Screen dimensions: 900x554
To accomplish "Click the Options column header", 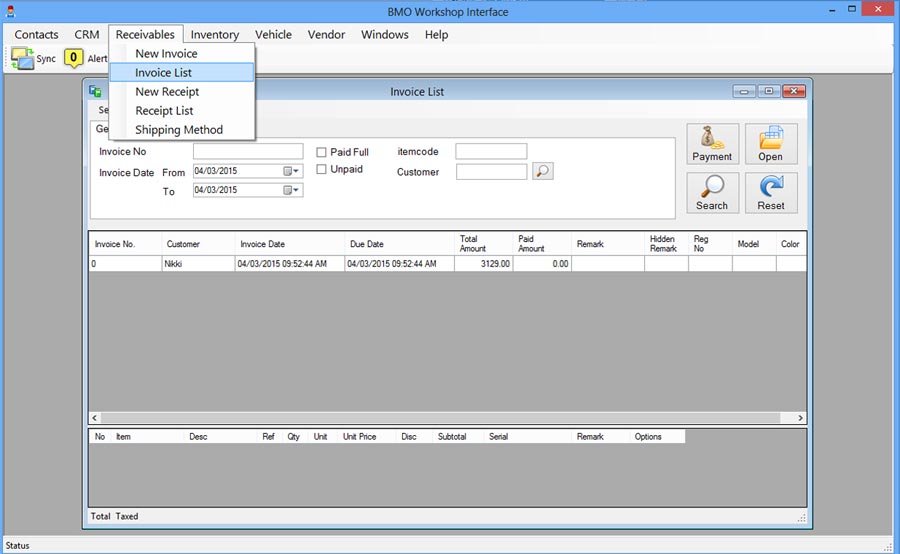I will pyautogui.click(x=657, y=437).
